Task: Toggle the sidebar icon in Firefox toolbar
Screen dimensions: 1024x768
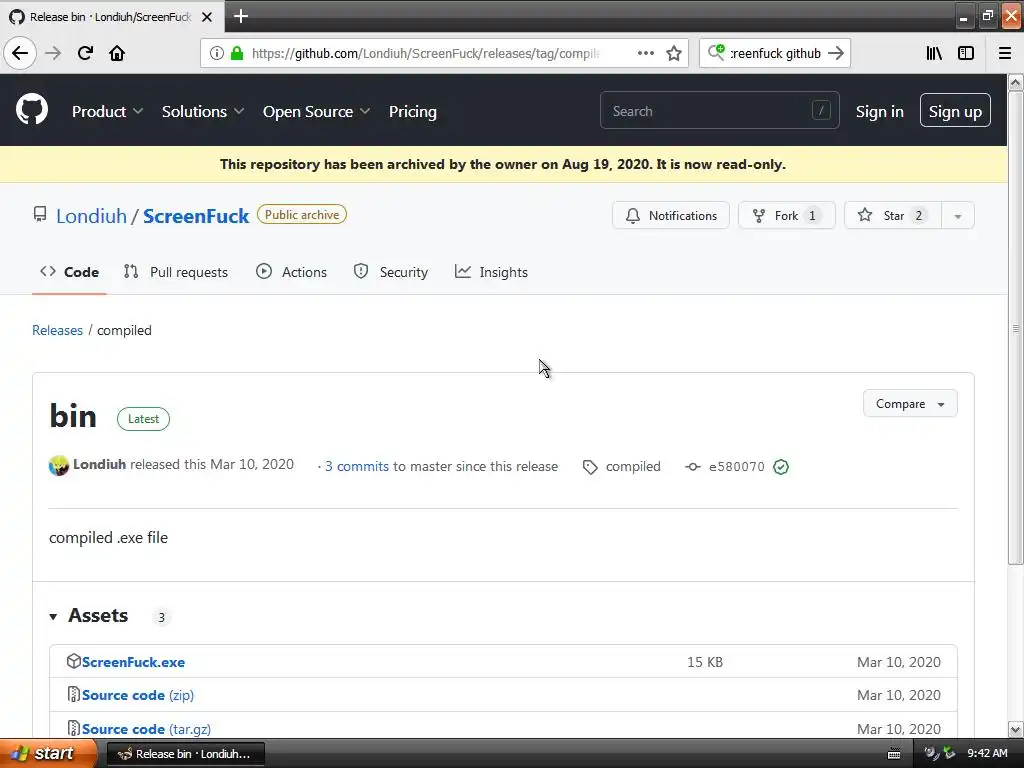Action: [x=966, y=53]
